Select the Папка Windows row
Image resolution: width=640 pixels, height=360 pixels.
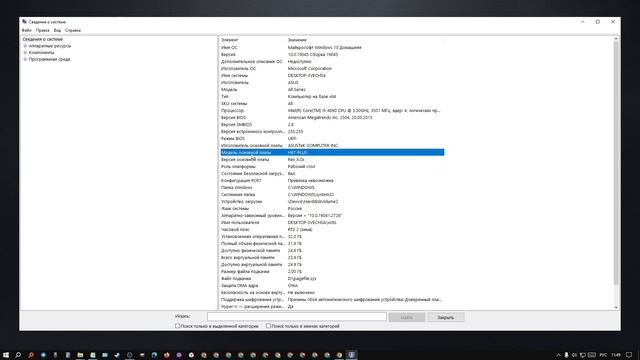click(x=332, y=187)
